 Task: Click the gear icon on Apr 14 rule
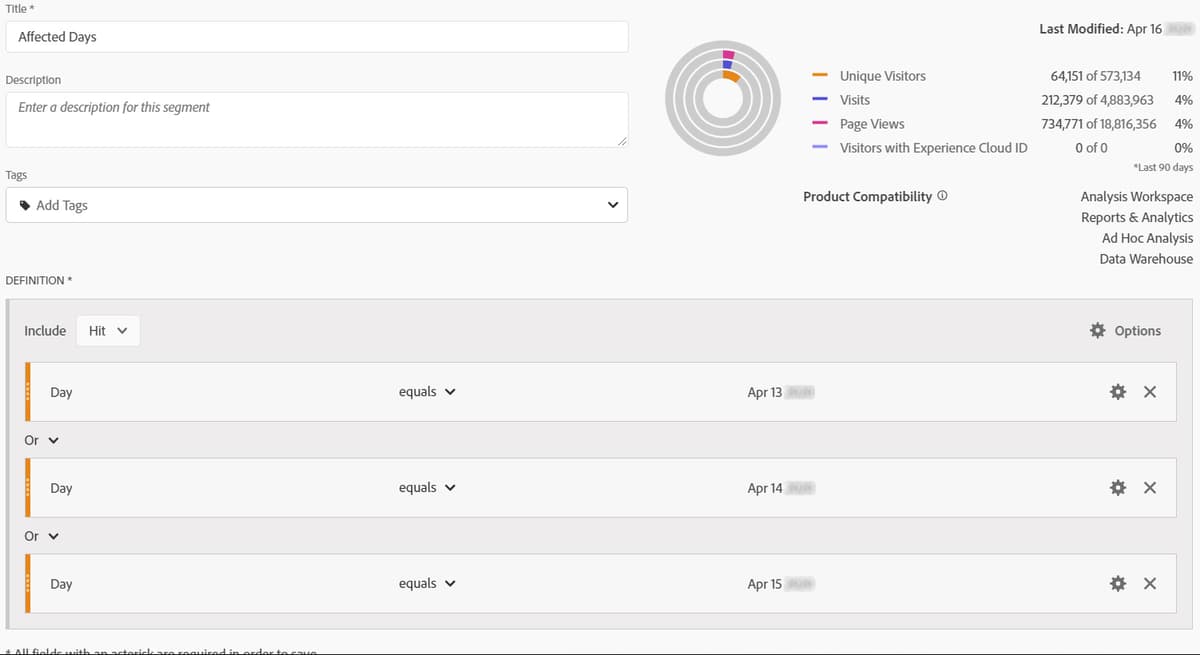[x=1117, y=487]
